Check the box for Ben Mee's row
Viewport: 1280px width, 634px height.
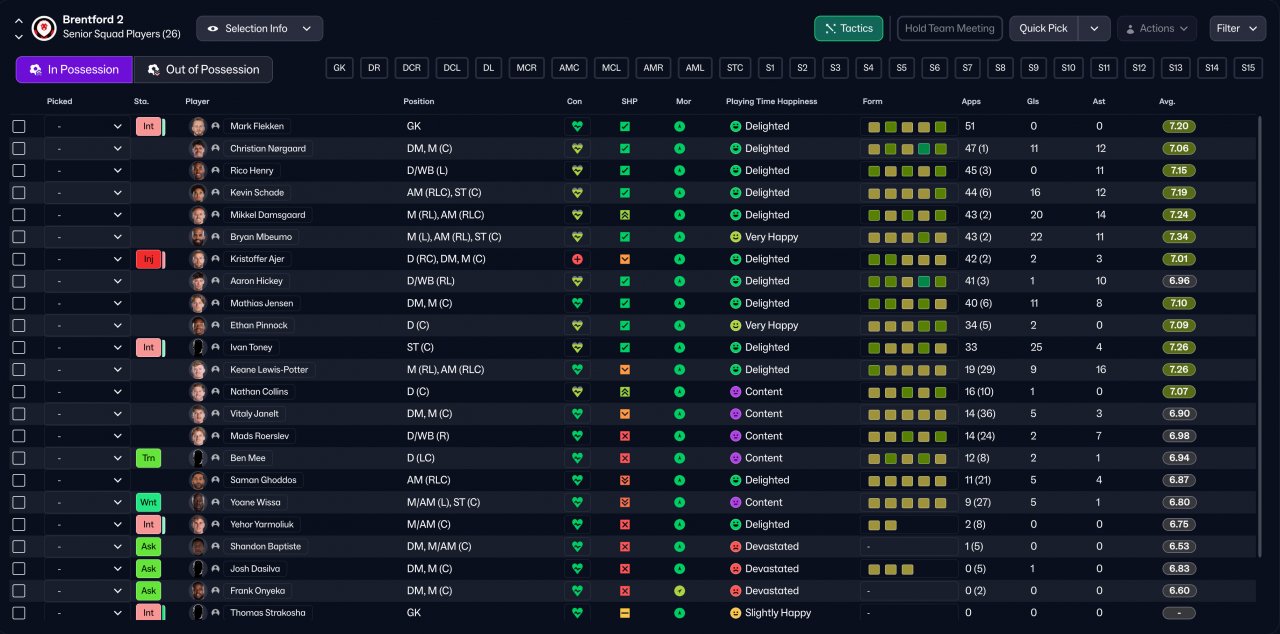(x=19, y=458)
